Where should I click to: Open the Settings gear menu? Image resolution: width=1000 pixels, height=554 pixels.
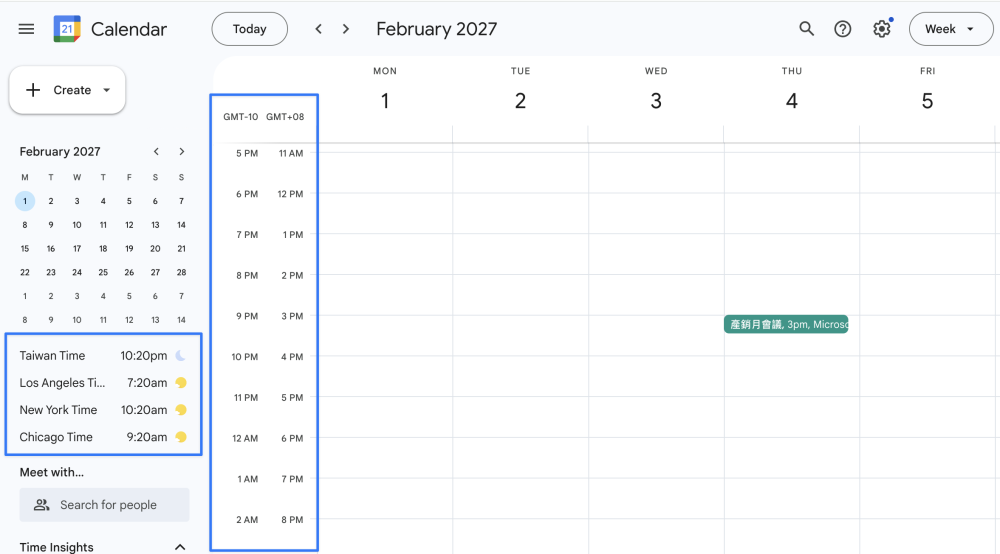(881, 29)
